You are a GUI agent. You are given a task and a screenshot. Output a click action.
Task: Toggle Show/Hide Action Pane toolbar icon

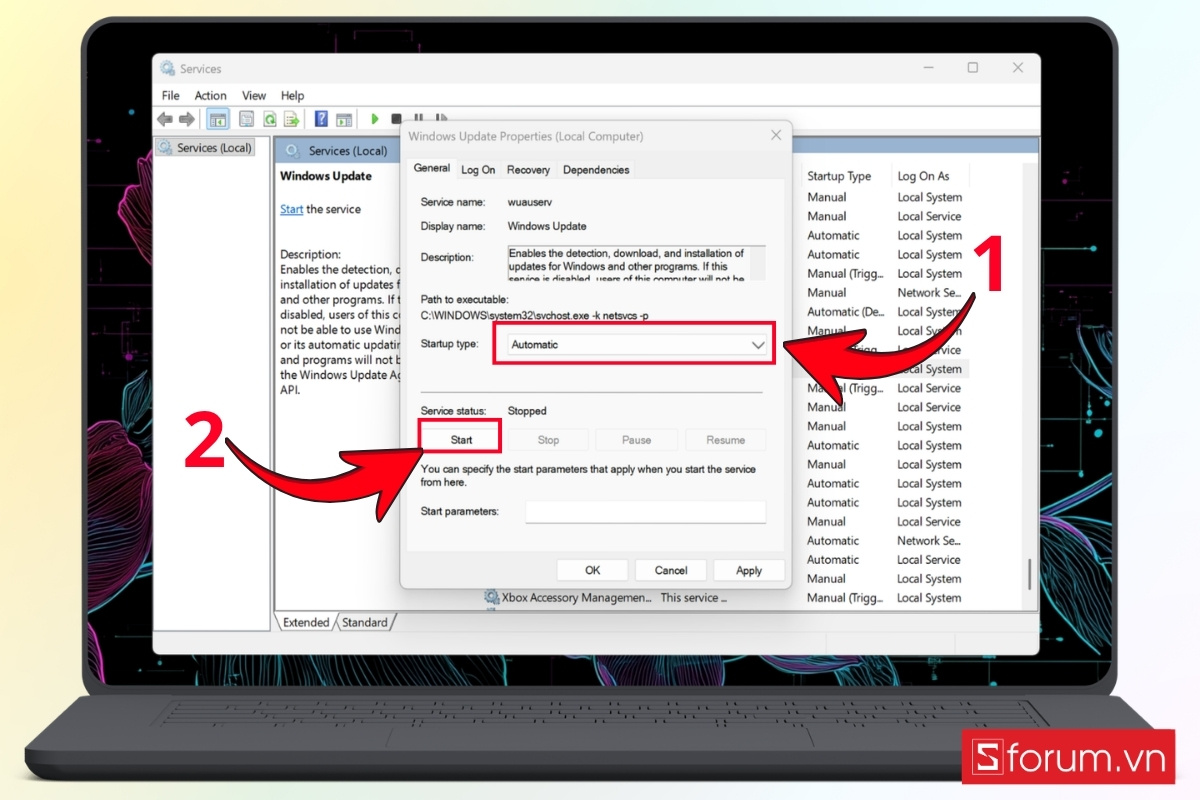coord(344,119)
